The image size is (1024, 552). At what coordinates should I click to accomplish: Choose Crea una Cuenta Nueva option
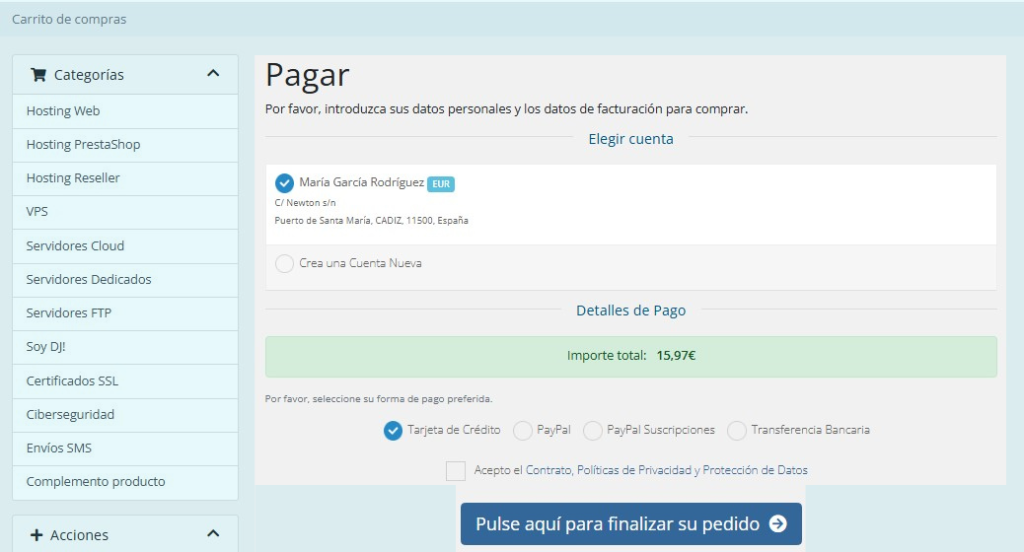[x=284, y=263]
